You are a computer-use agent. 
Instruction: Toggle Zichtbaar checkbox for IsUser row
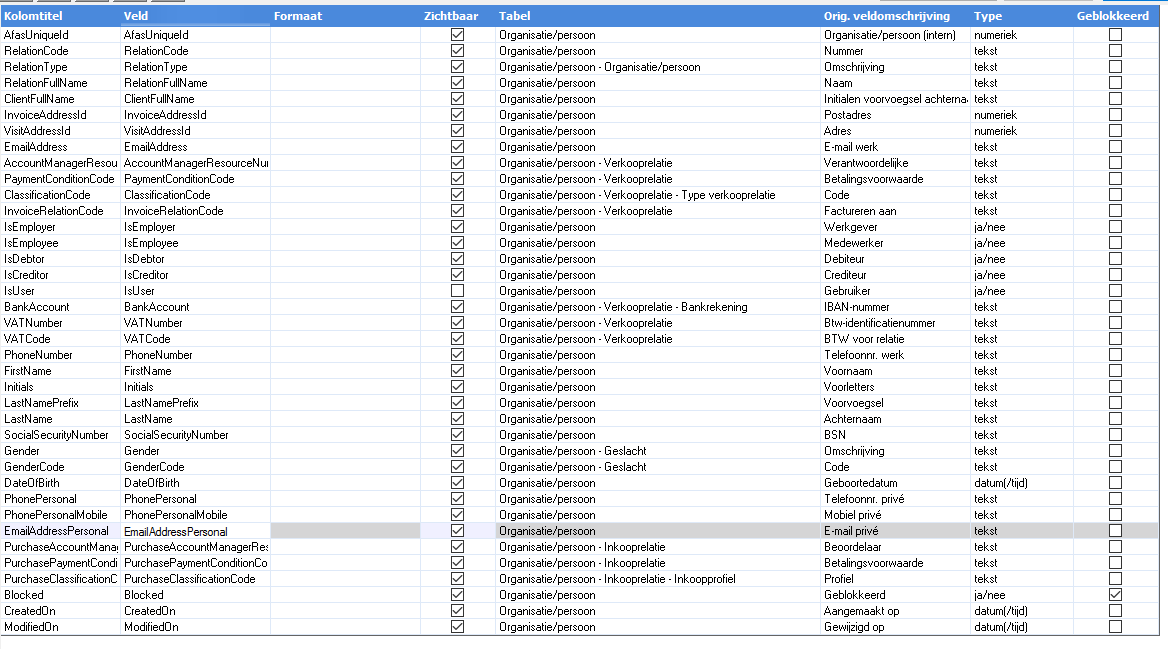(x=457, y=291)
